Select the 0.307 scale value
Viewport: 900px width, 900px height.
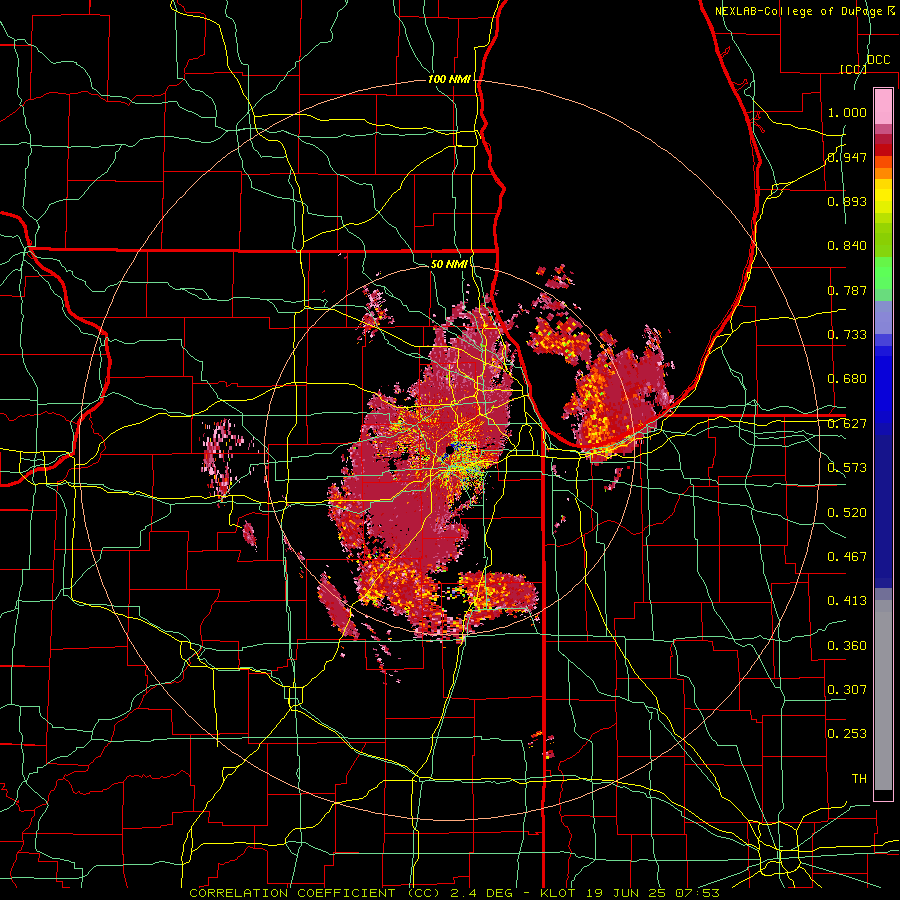847,689
